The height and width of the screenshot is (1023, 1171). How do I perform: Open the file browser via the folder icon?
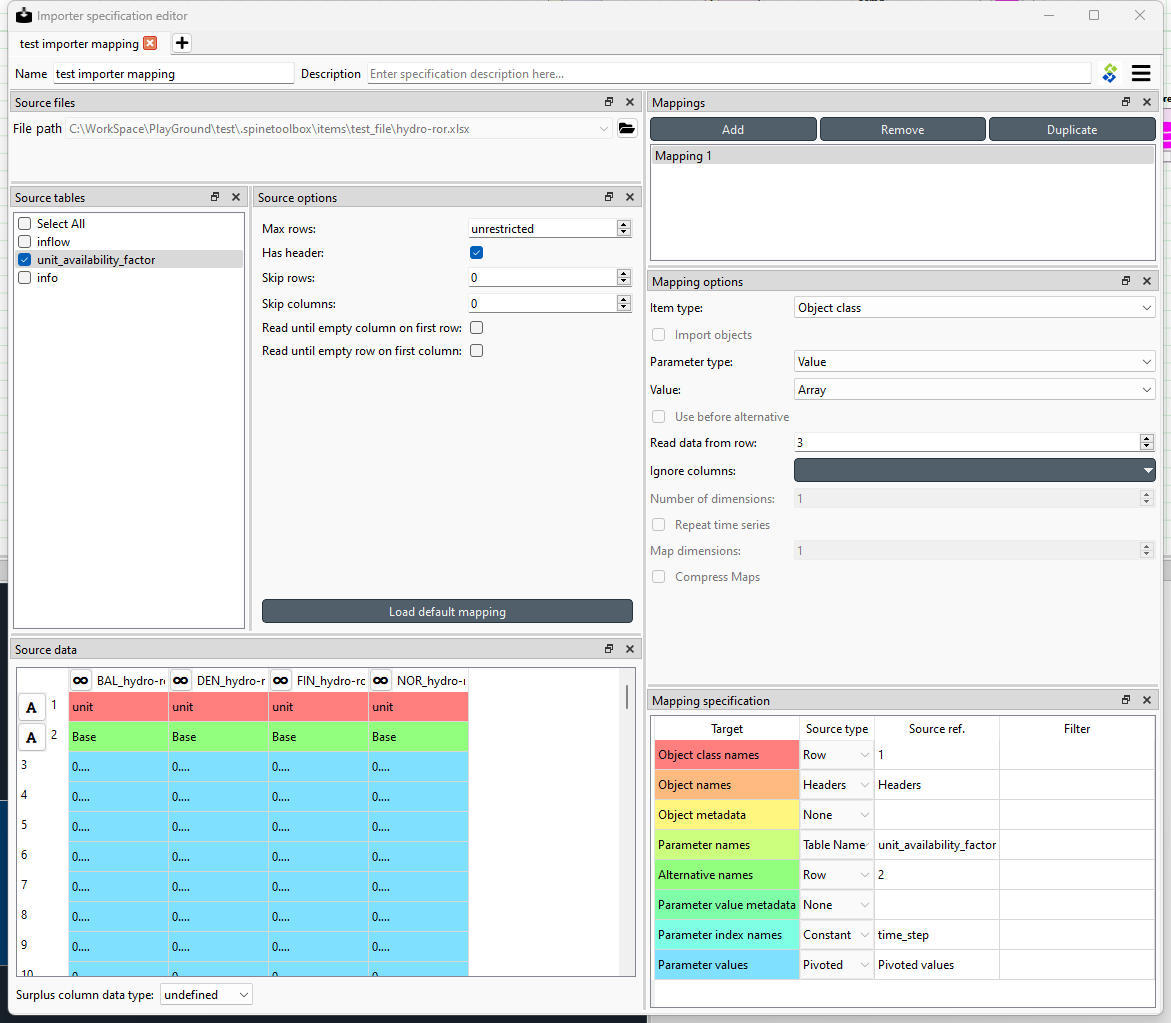[629, 128]
